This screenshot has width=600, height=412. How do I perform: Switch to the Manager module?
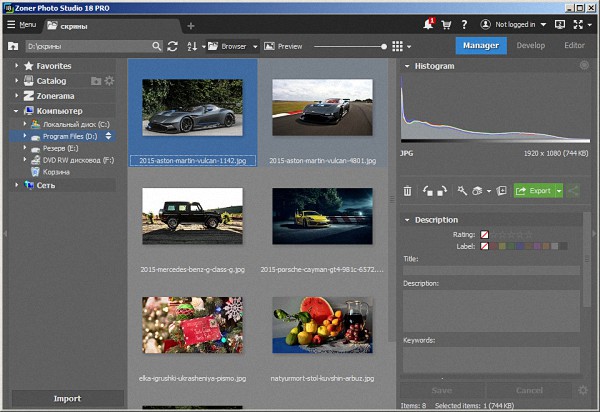click(x=481, y=46)
